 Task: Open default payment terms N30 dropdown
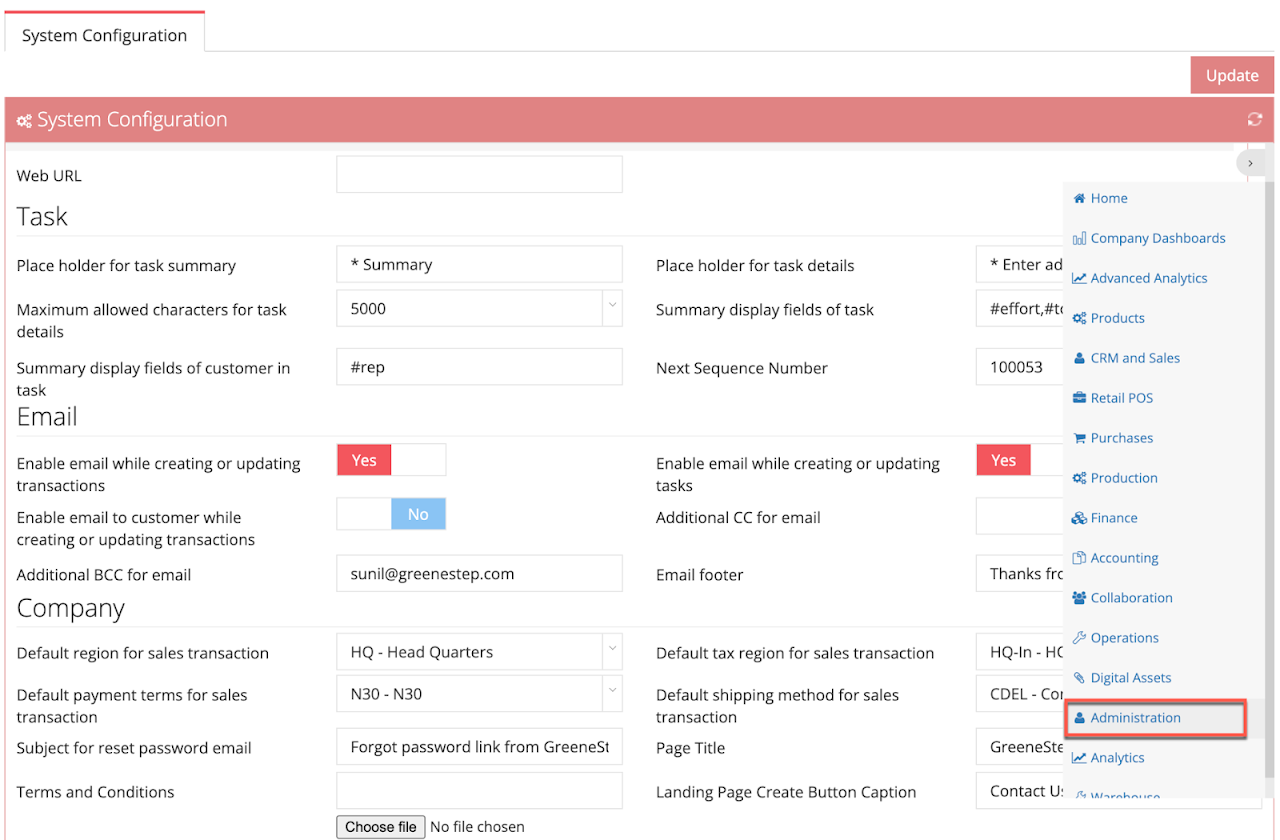[x=611, y=694]
